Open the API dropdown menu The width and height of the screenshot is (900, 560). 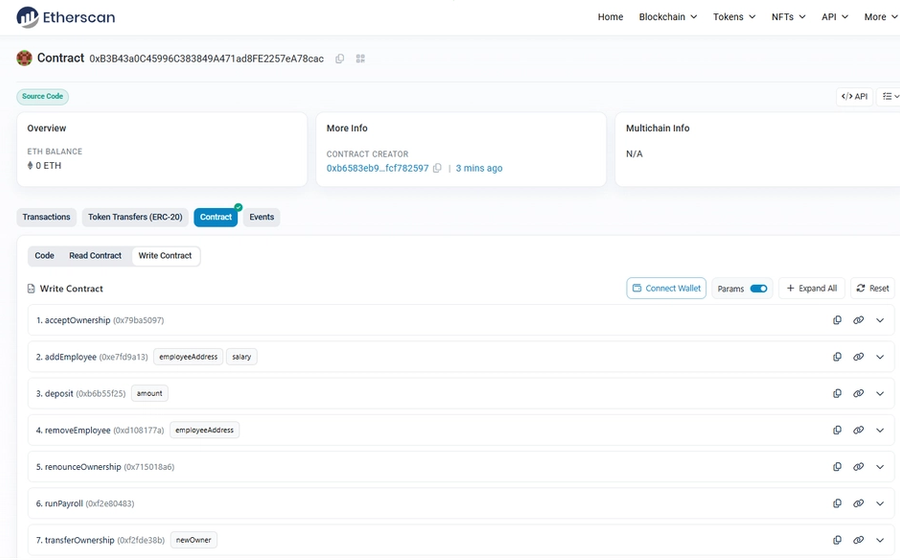coord(835,17)
